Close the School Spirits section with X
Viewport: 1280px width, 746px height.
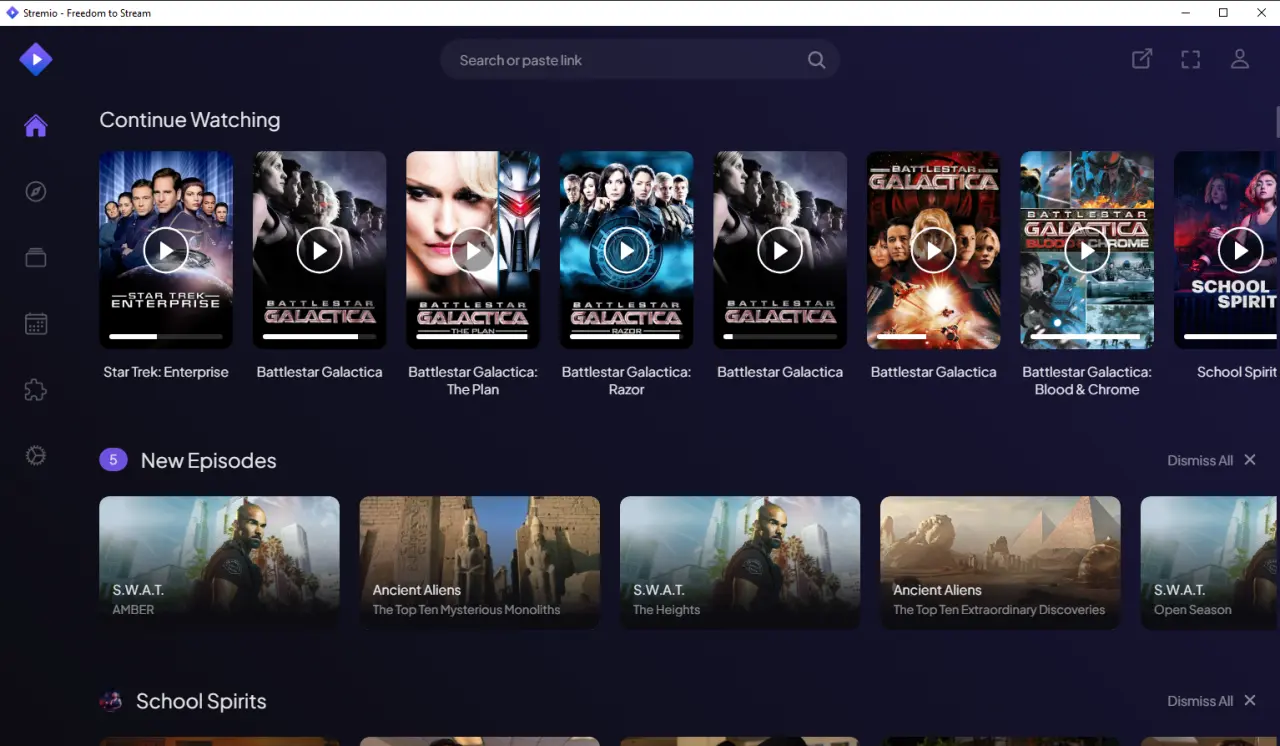1250,701
